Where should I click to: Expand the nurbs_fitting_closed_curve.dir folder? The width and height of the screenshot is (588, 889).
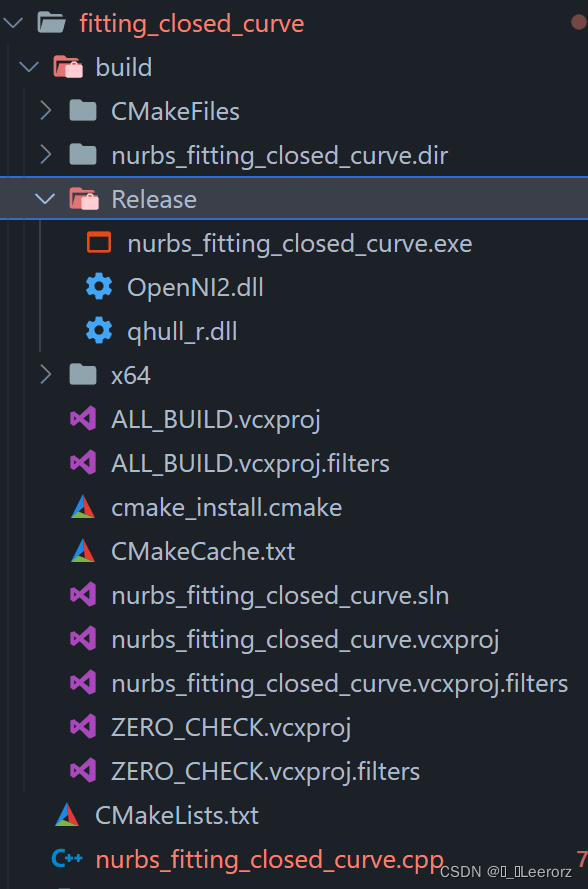[x=44, y=155]
